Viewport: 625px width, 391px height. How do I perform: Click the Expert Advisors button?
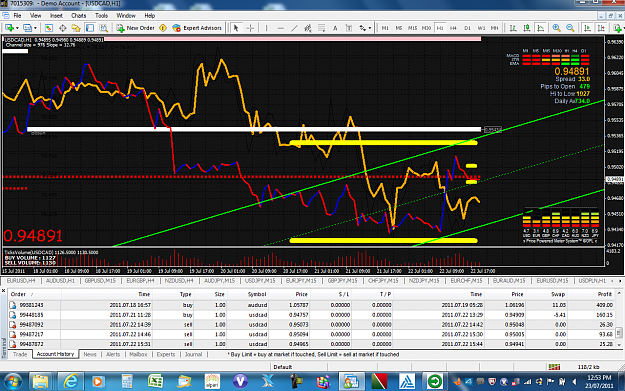click(197, 28)
